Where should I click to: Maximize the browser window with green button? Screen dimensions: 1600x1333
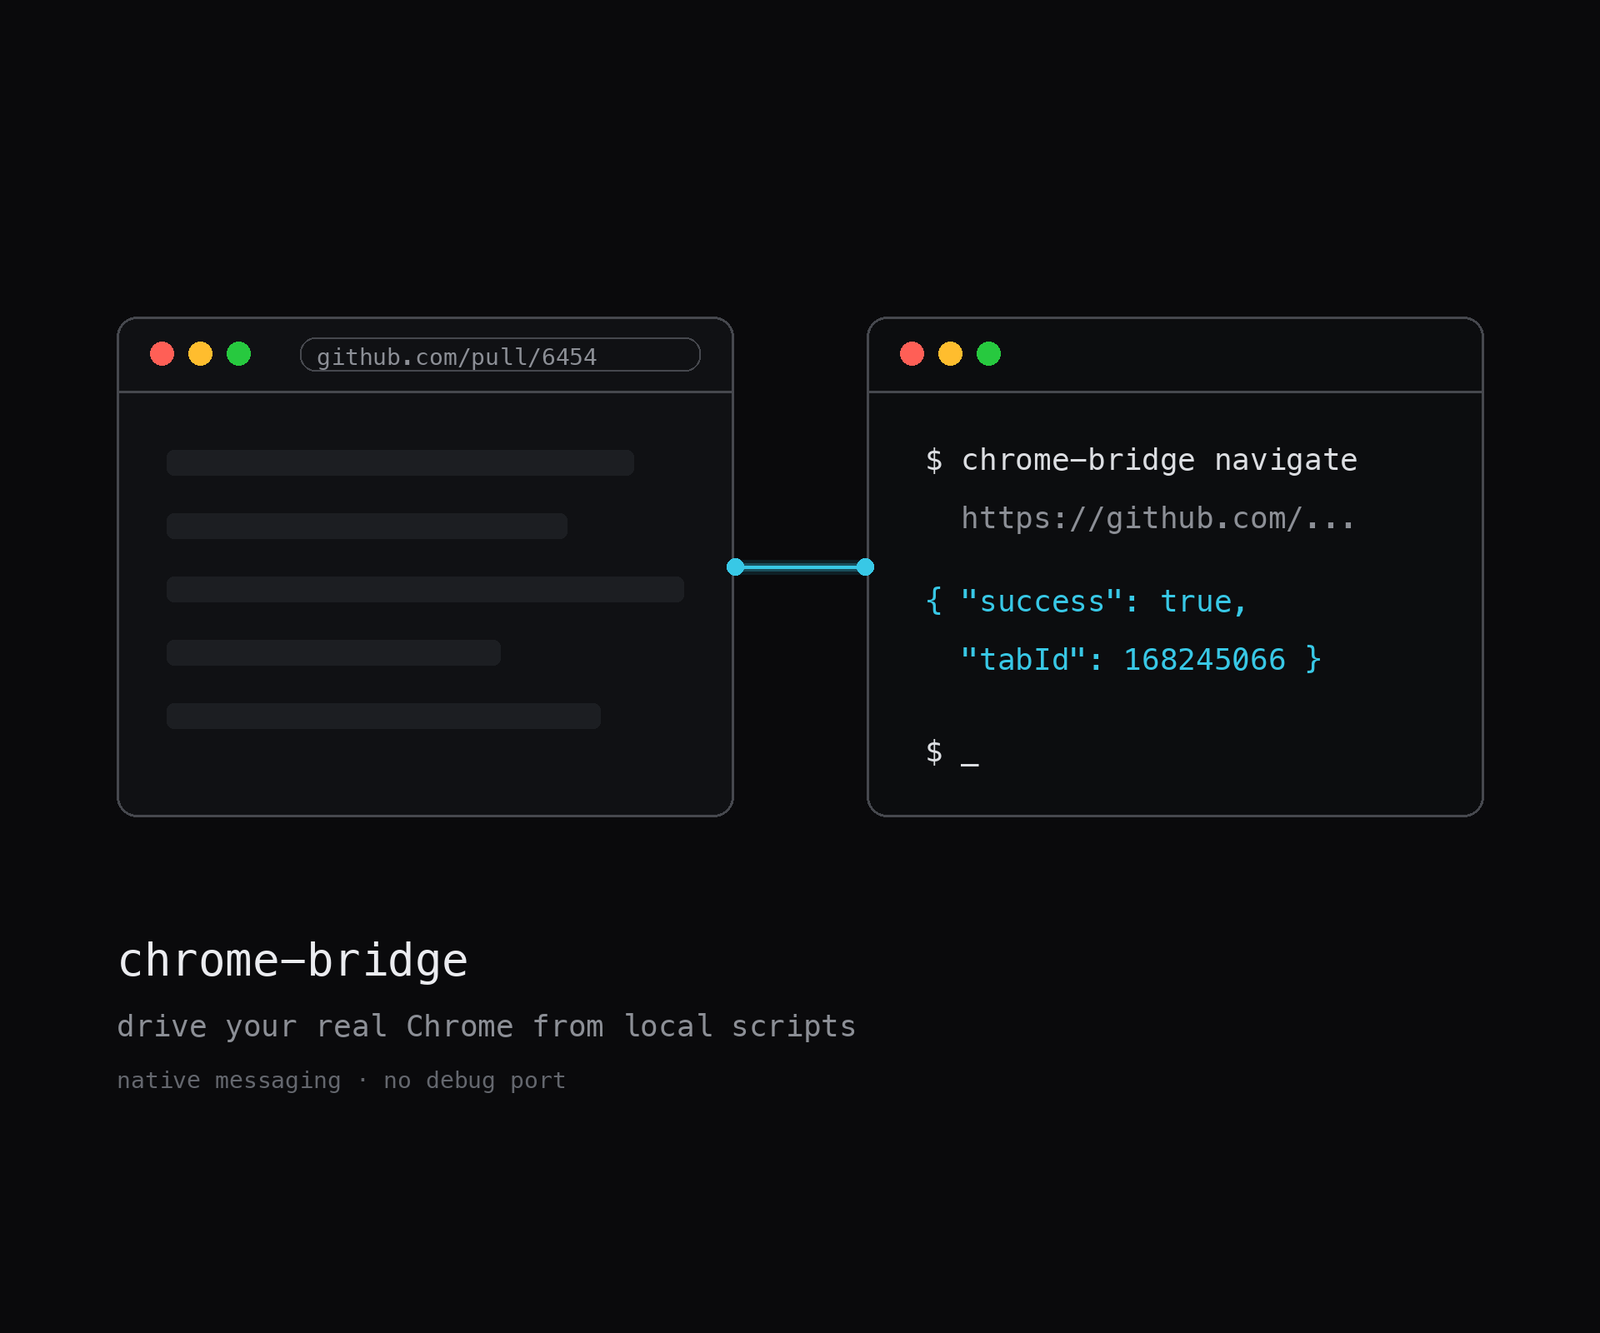239,354
